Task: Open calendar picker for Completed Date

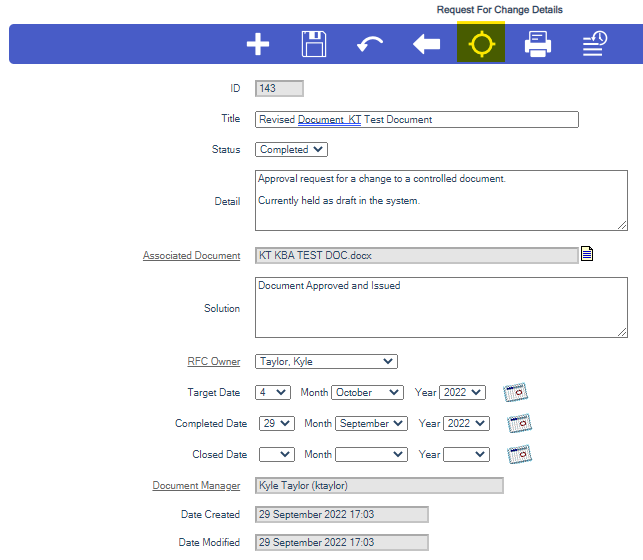Action: [x=519, y=423]
